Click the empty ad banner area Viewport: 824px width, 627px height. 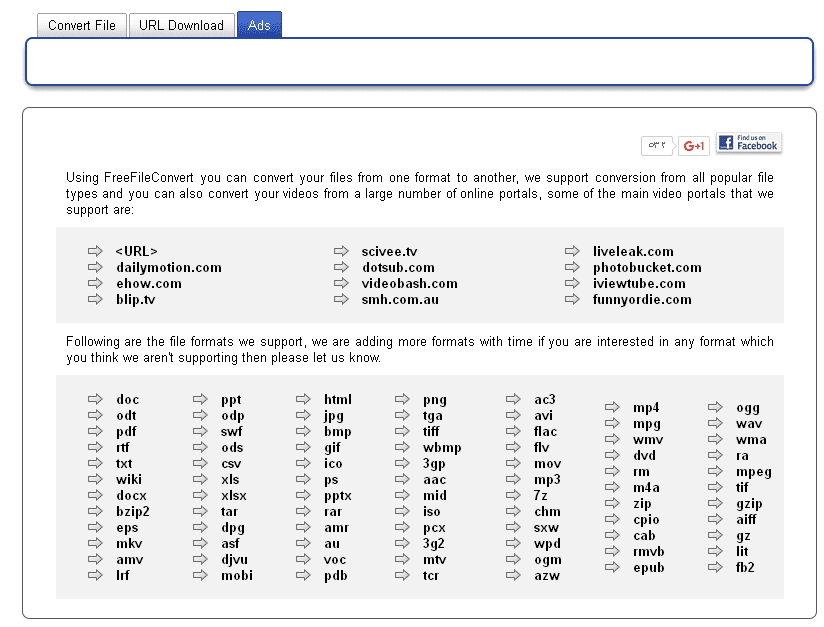(419, 62)
